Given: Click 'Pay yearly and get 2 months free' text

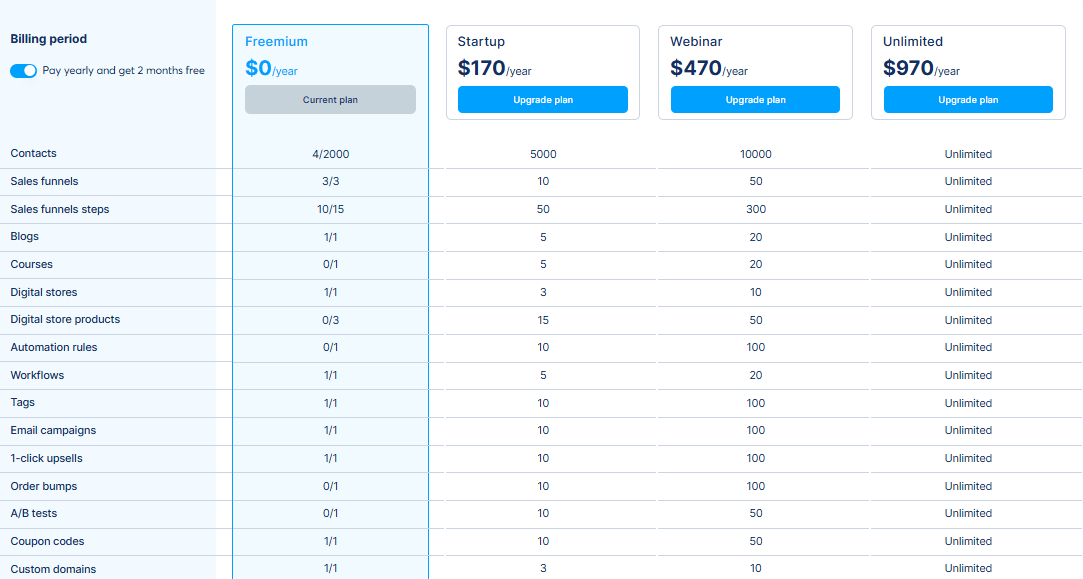Looking at the screenshot, I should (x=123, y=71).
